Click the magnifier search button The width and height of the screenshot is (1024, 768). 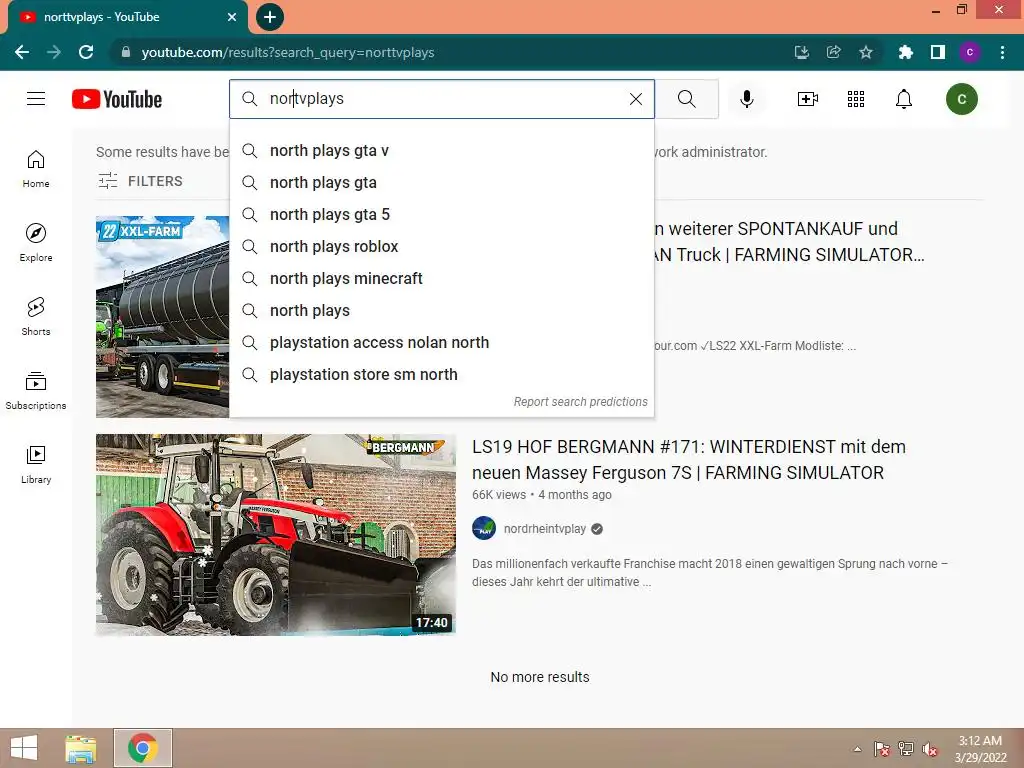click(x=686, y=99)
